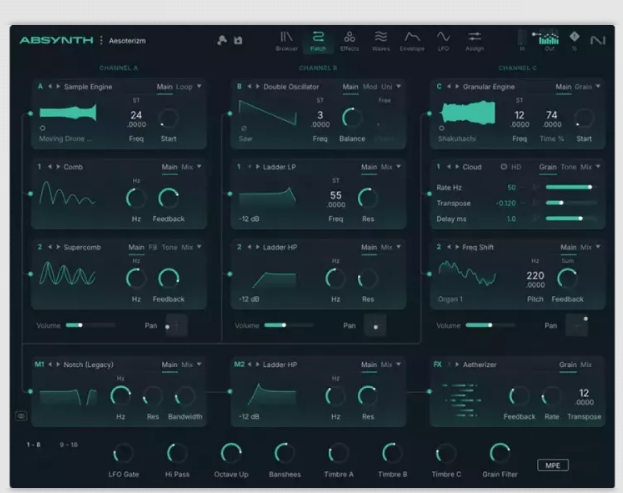Click the Sample Engine waveform display
This screenshot has height=493, width=623.
[x=68, y=113]
